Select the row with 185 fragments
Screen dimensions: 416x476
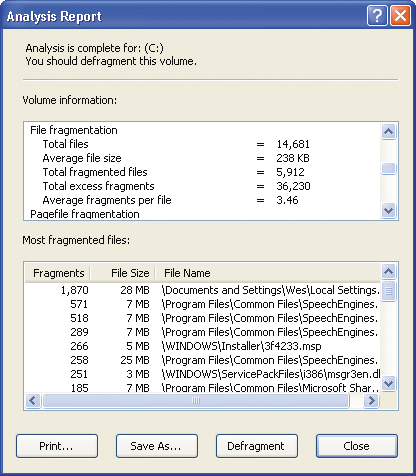(203, 388)
